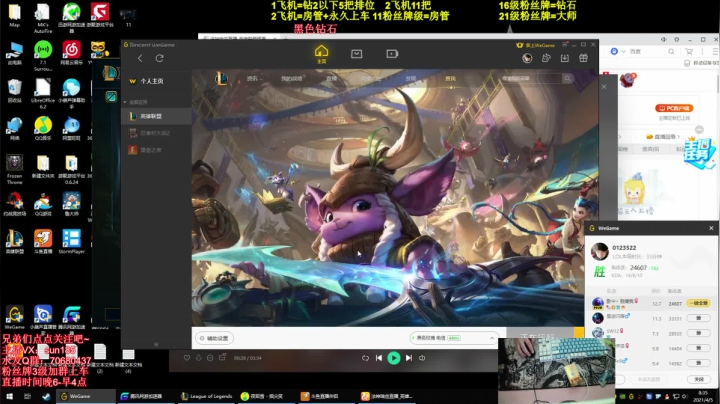Open 掌上WeGame link in title bar
720x404 pixels.
(535, 45)
